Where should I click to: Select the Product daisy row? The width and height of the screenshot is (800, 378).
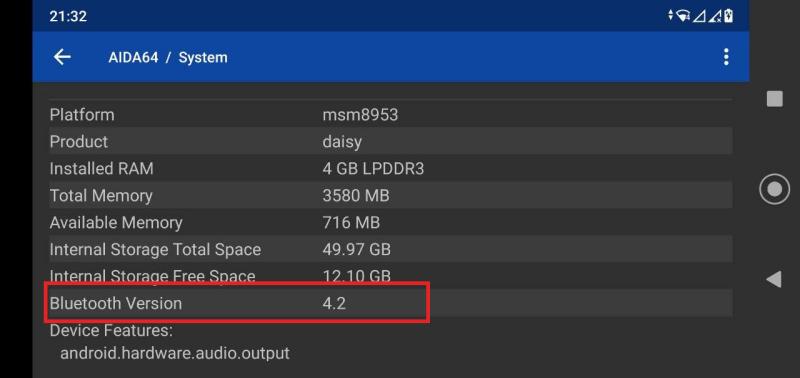pos(391,141)
